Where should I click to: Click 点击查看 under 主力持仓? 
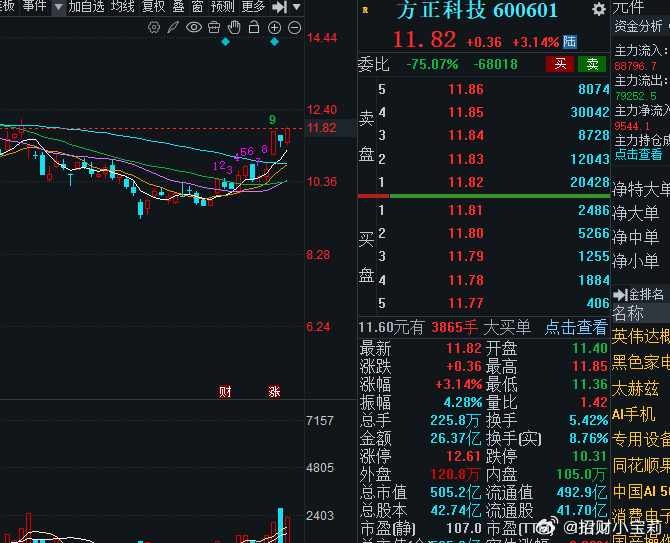638,154
